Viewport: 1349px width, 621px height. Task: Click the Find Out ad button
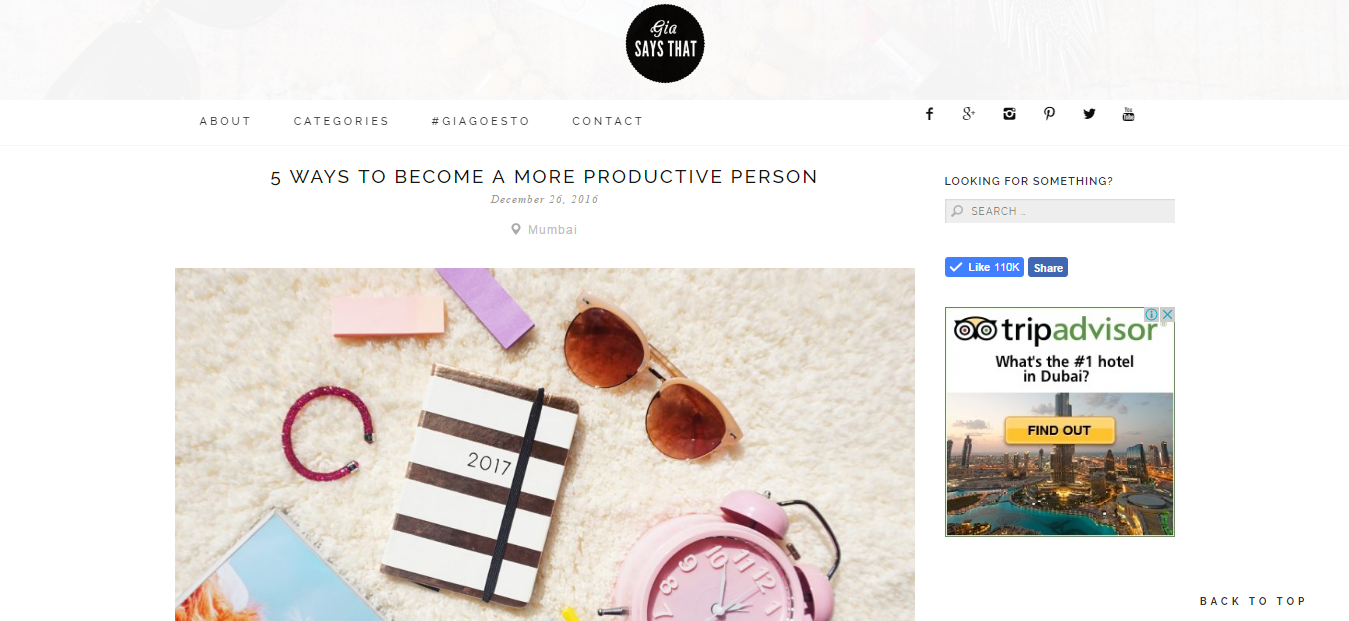coord(1060,430)
